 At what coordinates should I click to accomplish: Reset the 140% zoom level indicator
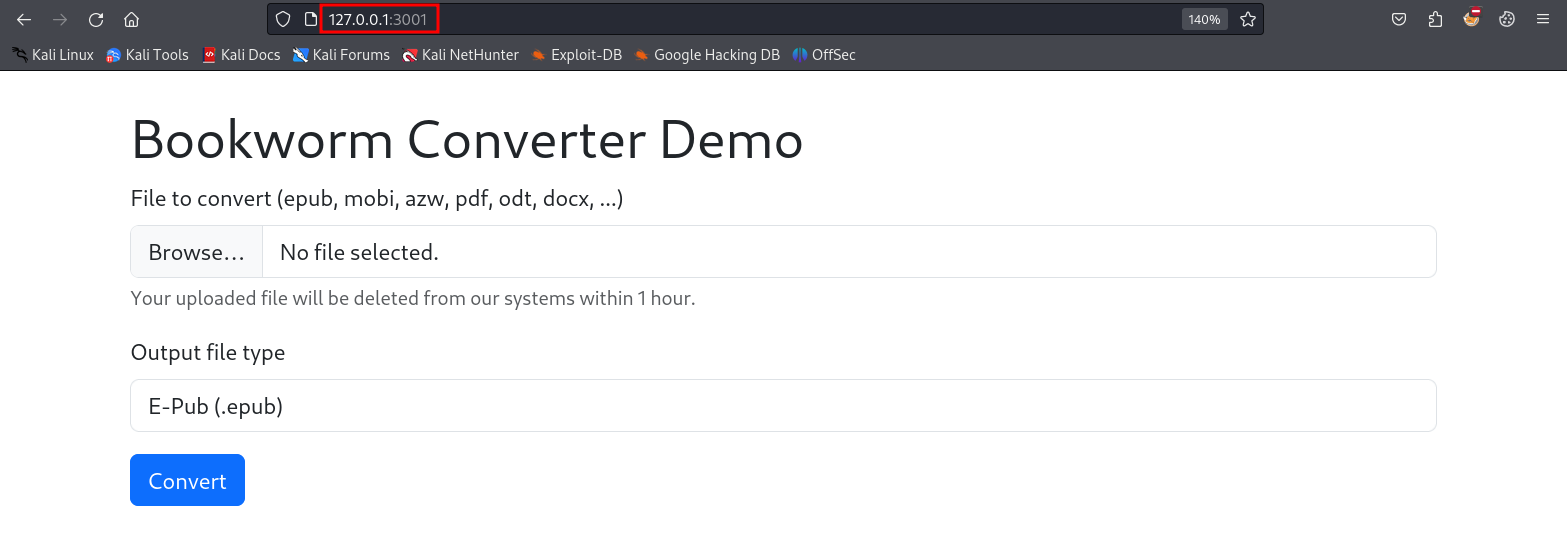pos(1204,19)
